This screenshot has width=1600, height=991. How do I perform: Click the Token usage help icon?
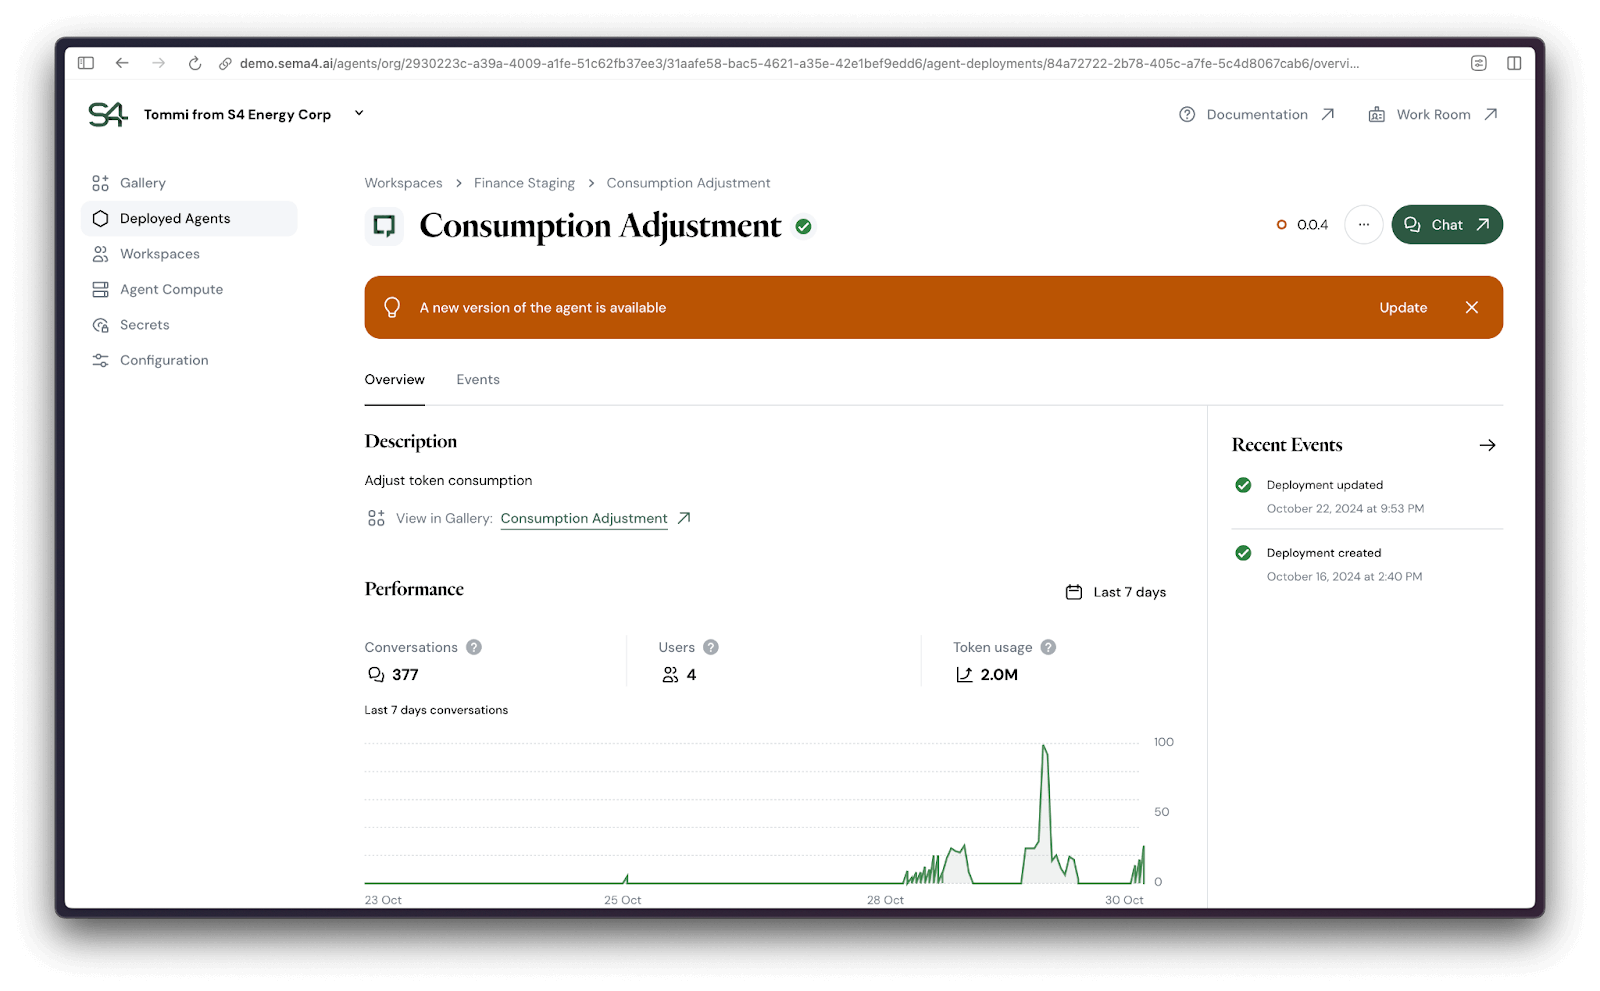(x=1048, y=647)
